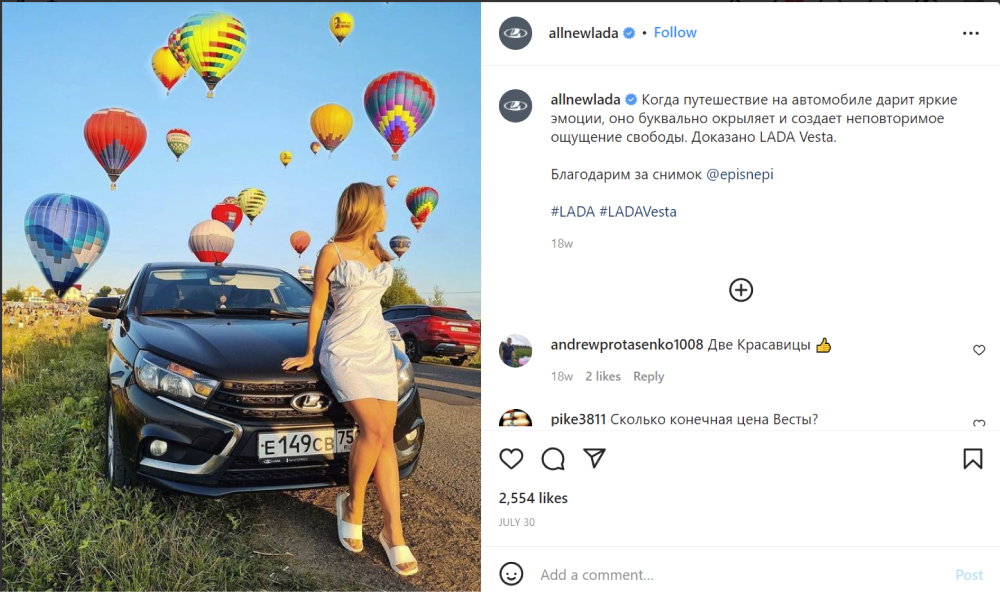
Task: Toggle like on andrewprotasenko1008's comment heart
Action: (978, 350)
